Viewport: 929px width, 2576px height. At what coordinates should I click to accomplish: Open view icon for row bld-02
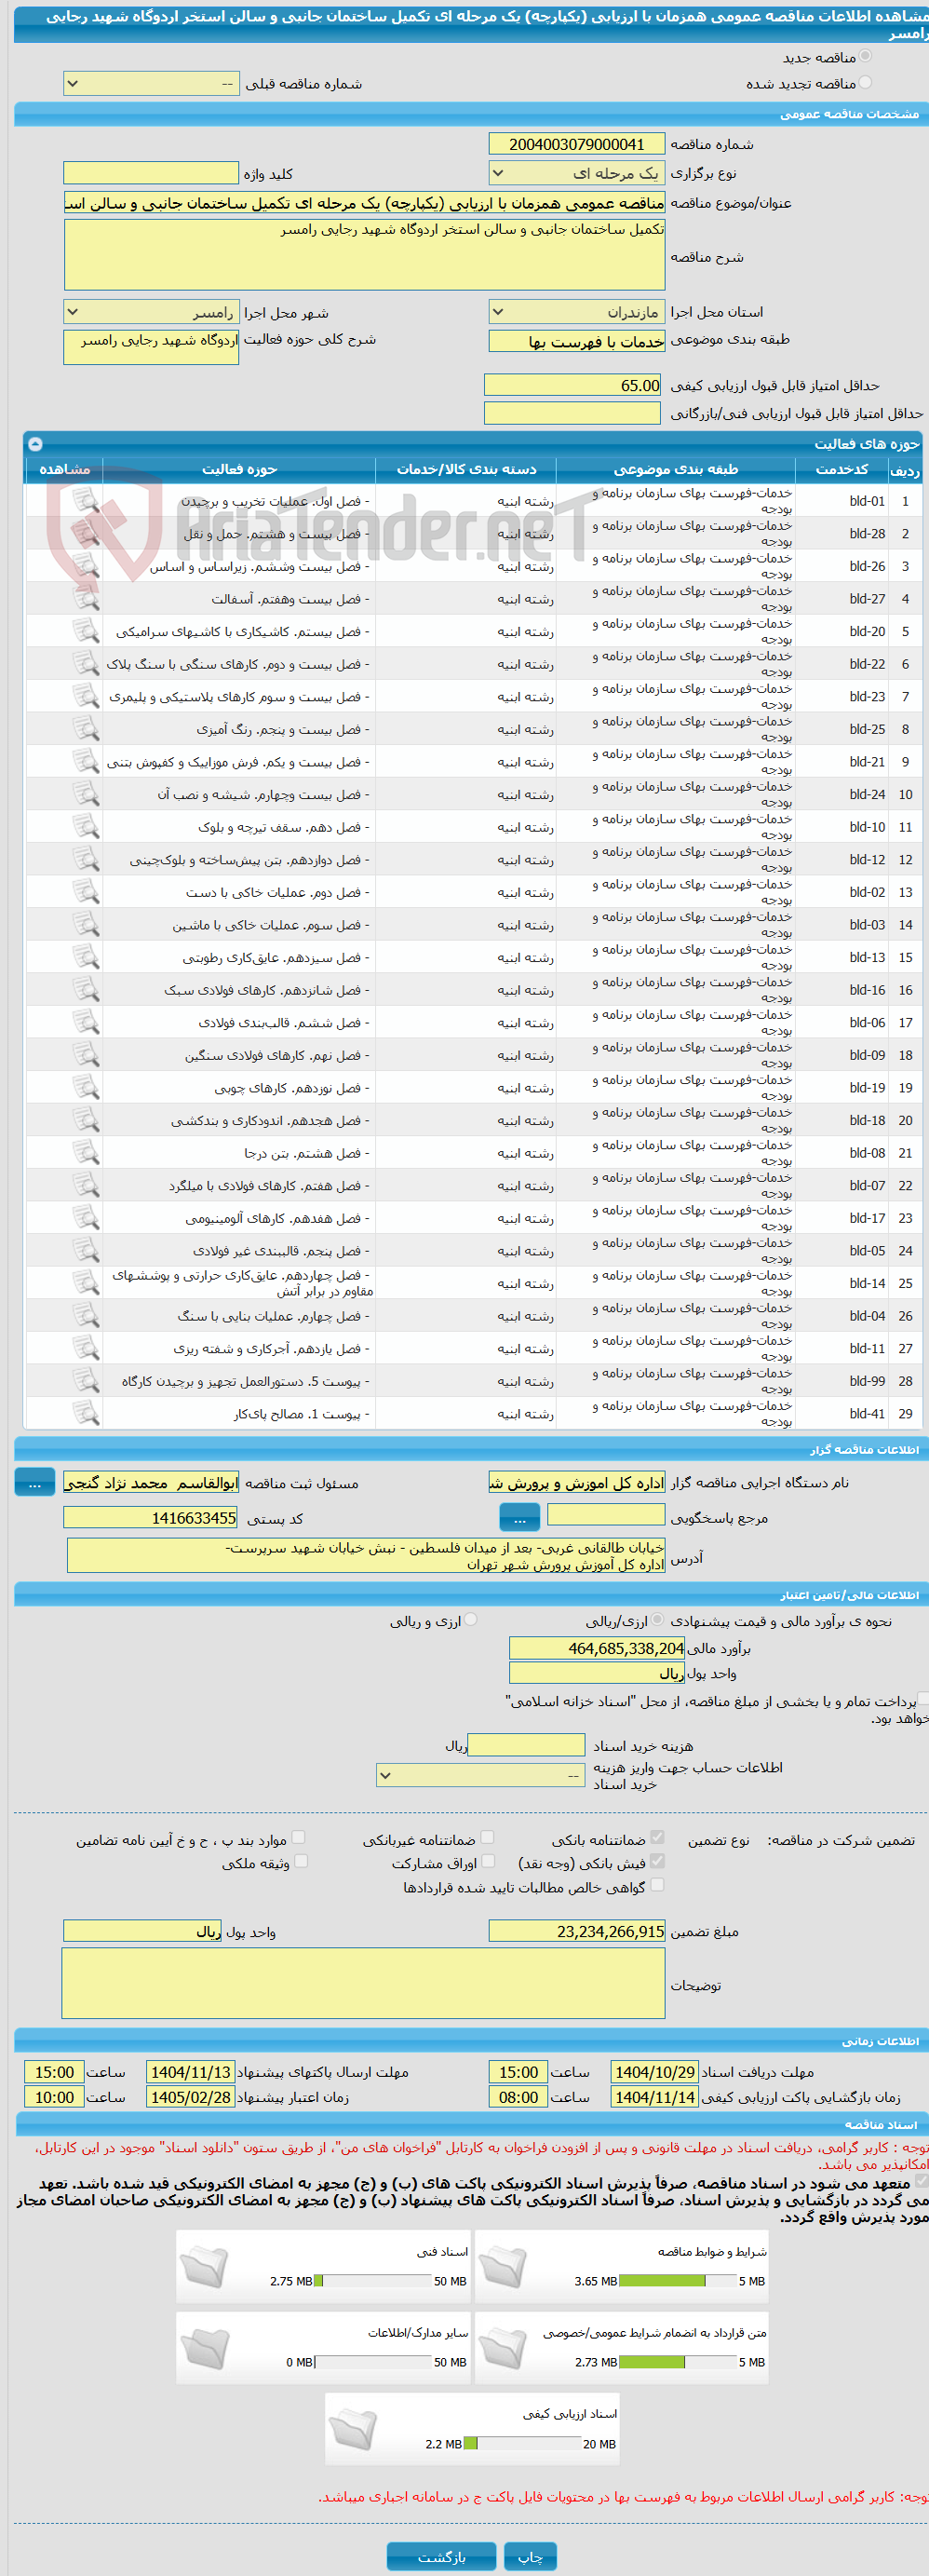point(86,892)
